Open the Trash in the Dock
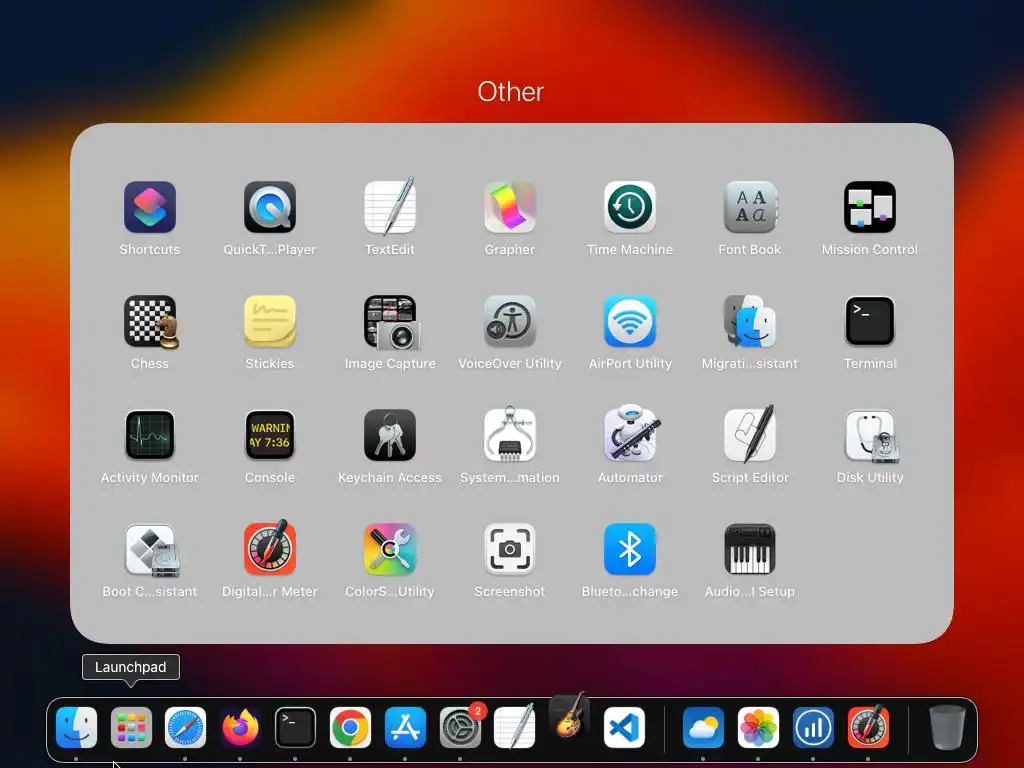This screenshot has width=1024, height=768. pos(947,728)
